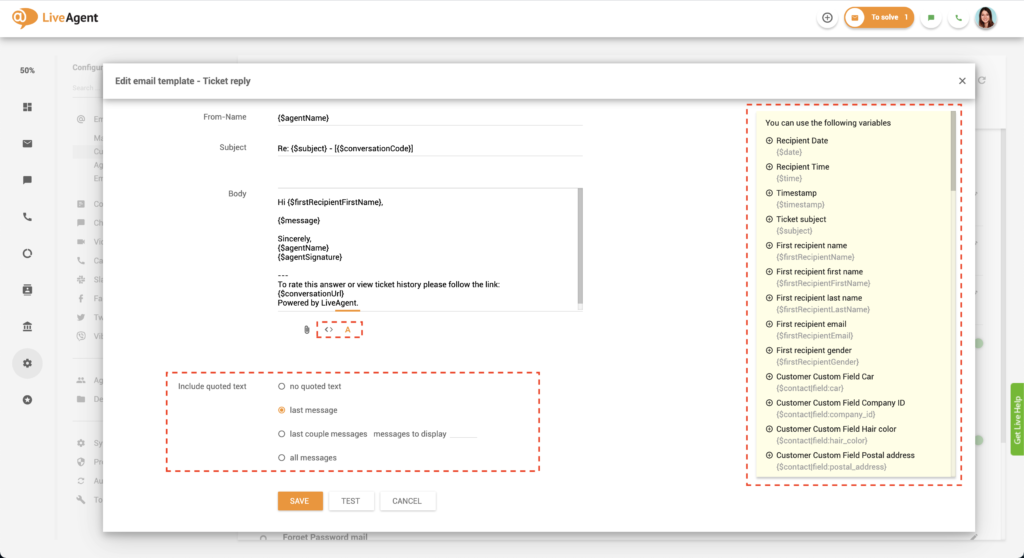Insert the Ticket subject variable via plus icon
Image resolution: width=1024 pixels, height=558 pixels.
pos(769,219)
